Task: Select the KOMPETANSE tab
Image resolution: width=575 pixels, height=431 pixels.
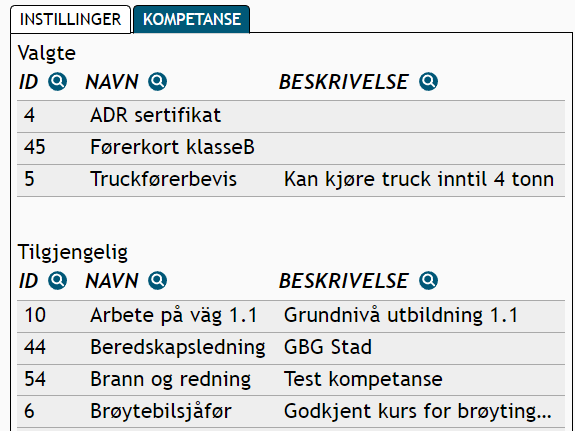Action: pyautogui.click(x=192, y=19)
